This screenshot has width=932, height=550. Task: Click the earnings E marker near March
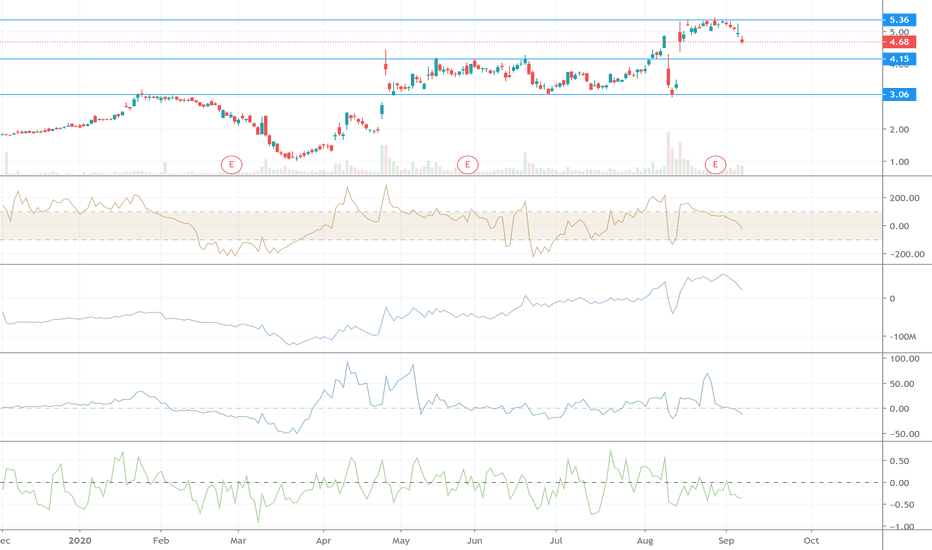click(232, 164)
